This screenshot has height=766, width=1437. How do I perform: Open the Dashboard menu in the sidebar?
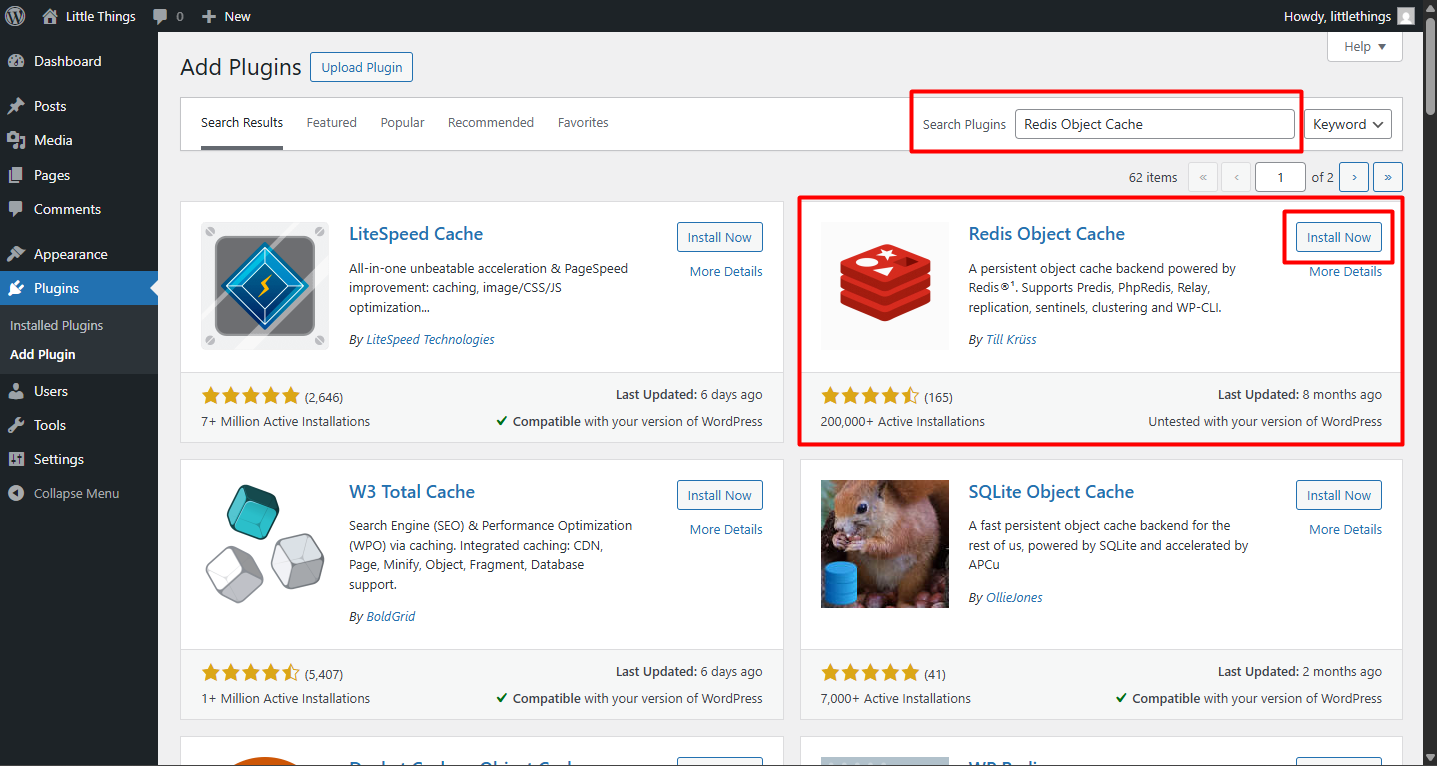pyautogui.click(x=67, y=61)
